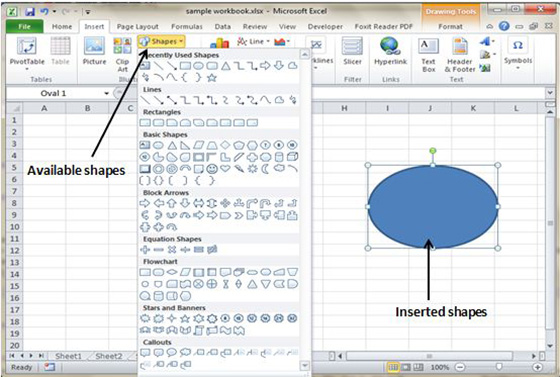Minimize the ribbon with caret icon
The width and height of the screenshot is (560, 377).
(x=490, y=26)
